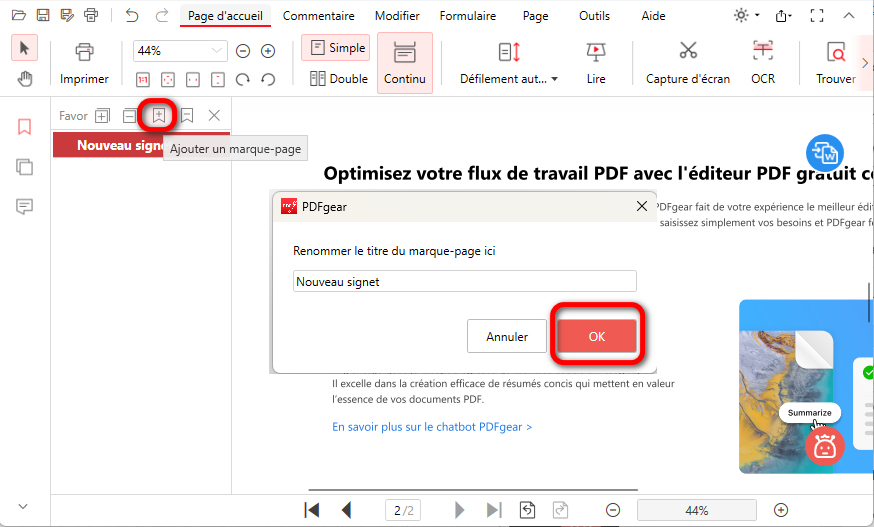Open the share dropdown icon
The image size is (874, 527).
click(x=783, y=16)
